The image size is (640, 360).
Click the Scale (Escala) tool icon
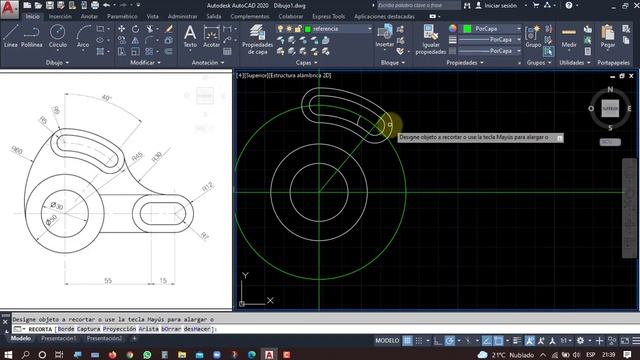click(x=136, y=51)
